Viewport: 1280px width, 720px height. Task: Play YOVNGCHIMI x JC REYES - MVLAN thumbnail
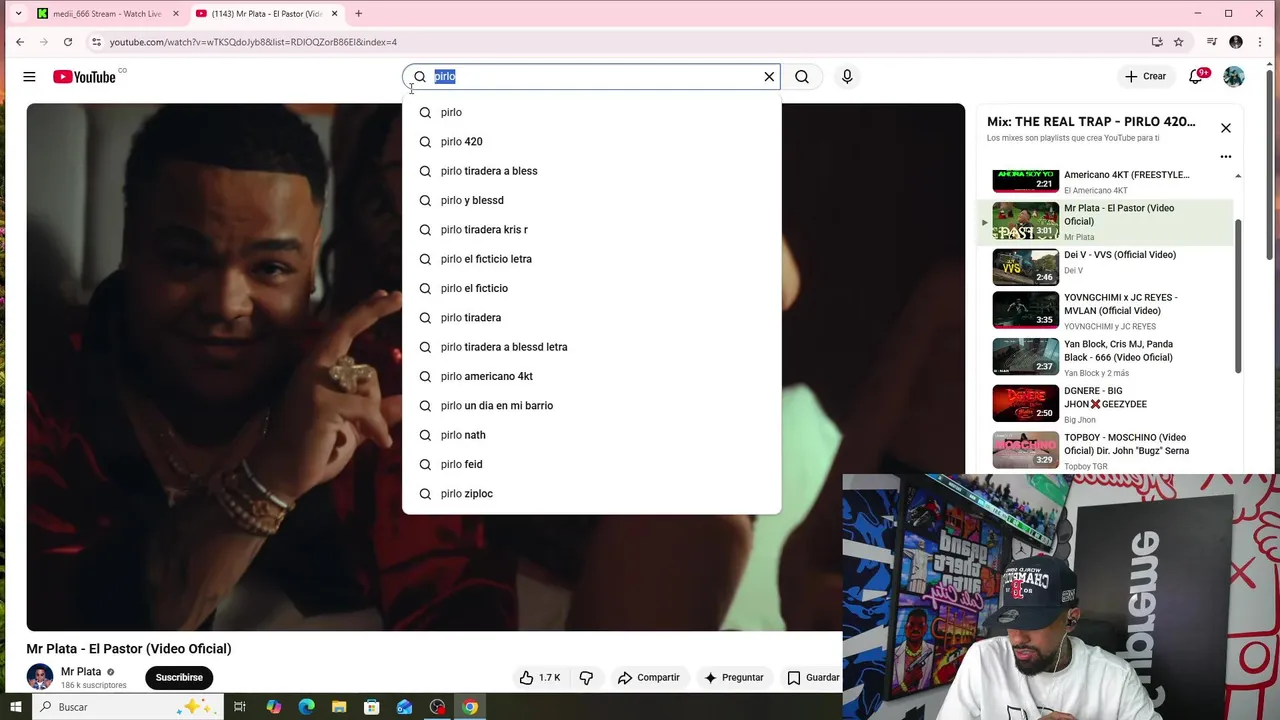(x=1025, y=310)
